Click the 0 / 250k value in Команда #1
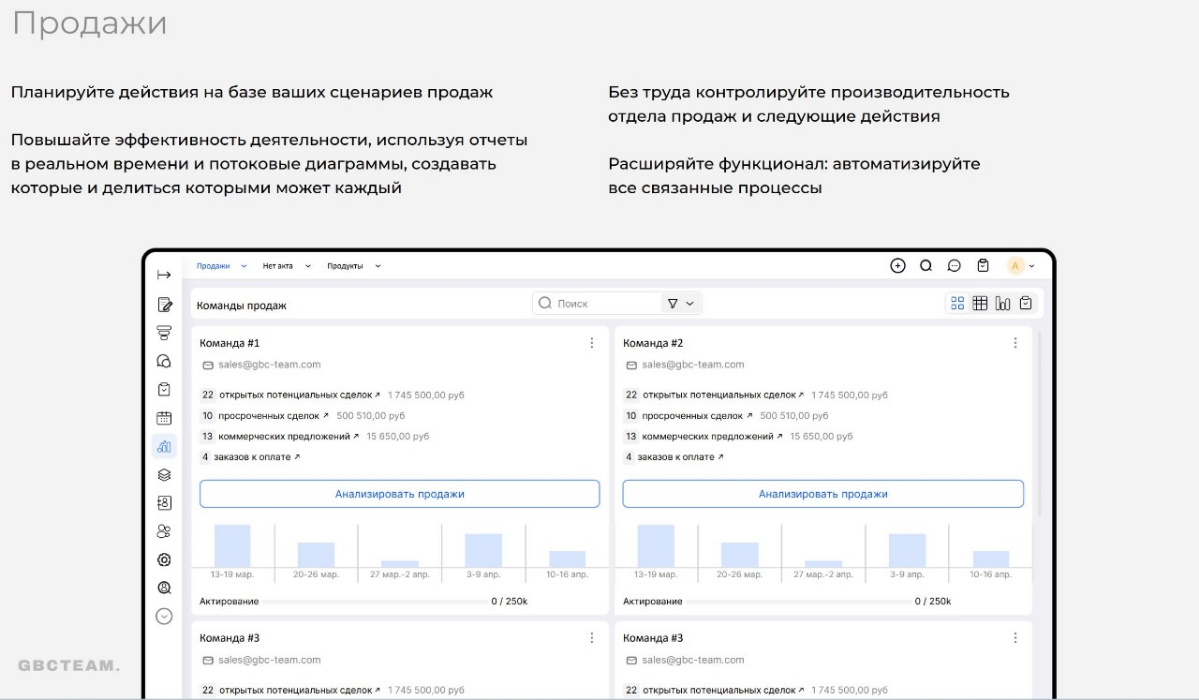1199x700 pixels. coord(509,601)
